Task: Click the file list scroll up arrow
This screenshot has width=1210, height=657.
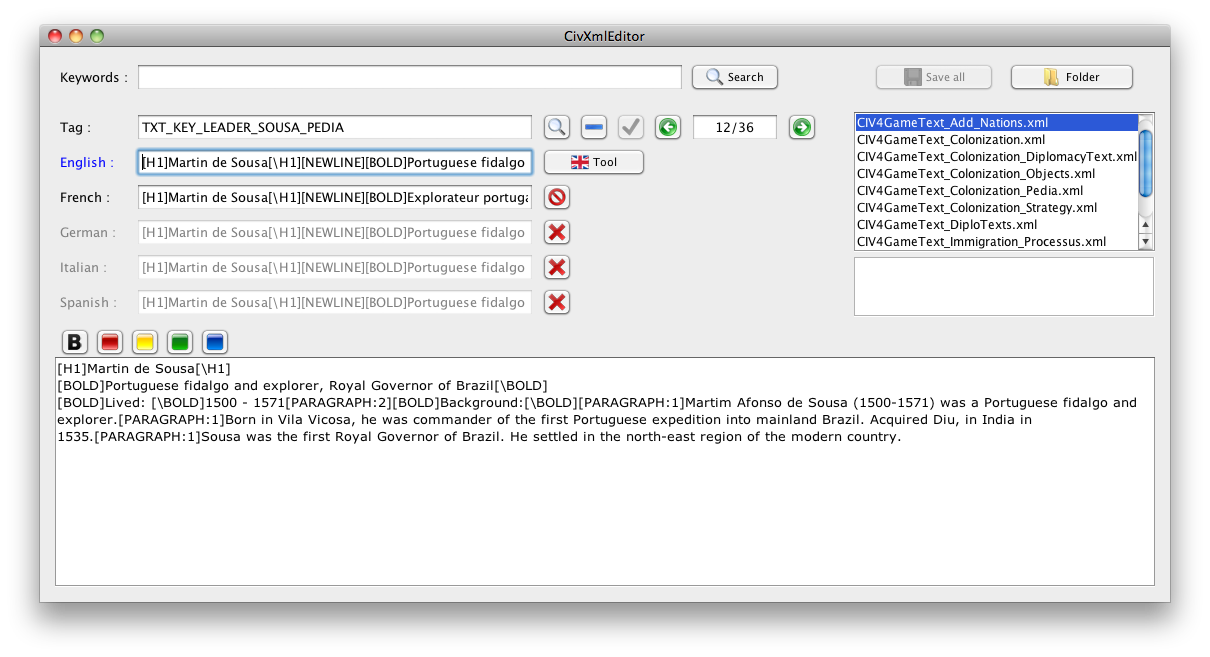Action: point(1146,225)
